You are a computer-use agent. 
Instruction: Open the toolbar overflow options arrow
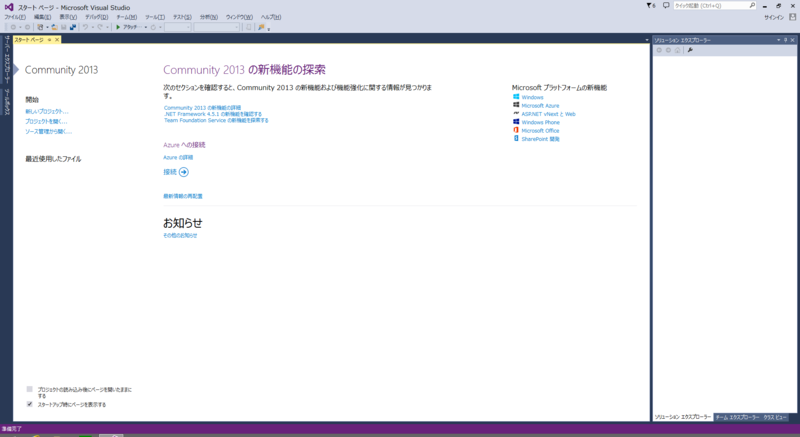[268, 29]
